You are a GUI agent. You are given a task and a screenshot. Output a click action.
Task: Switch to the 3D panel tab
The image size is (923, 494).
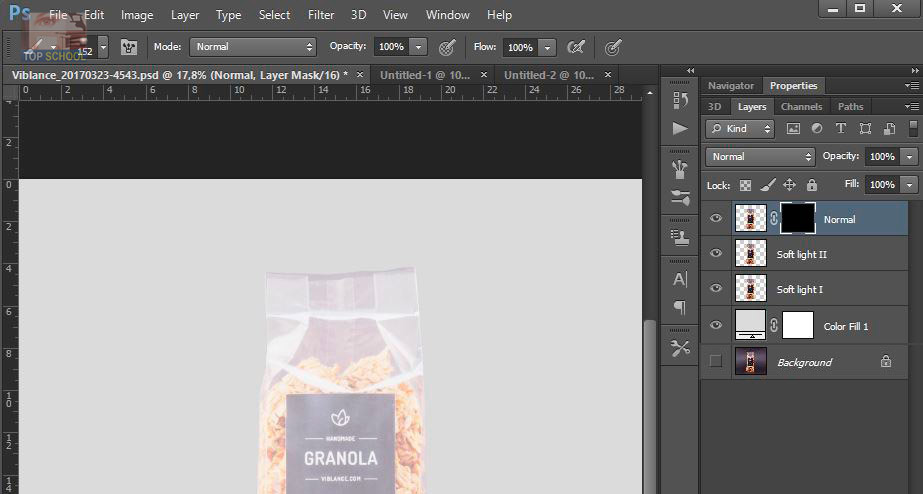coord(714,107)
